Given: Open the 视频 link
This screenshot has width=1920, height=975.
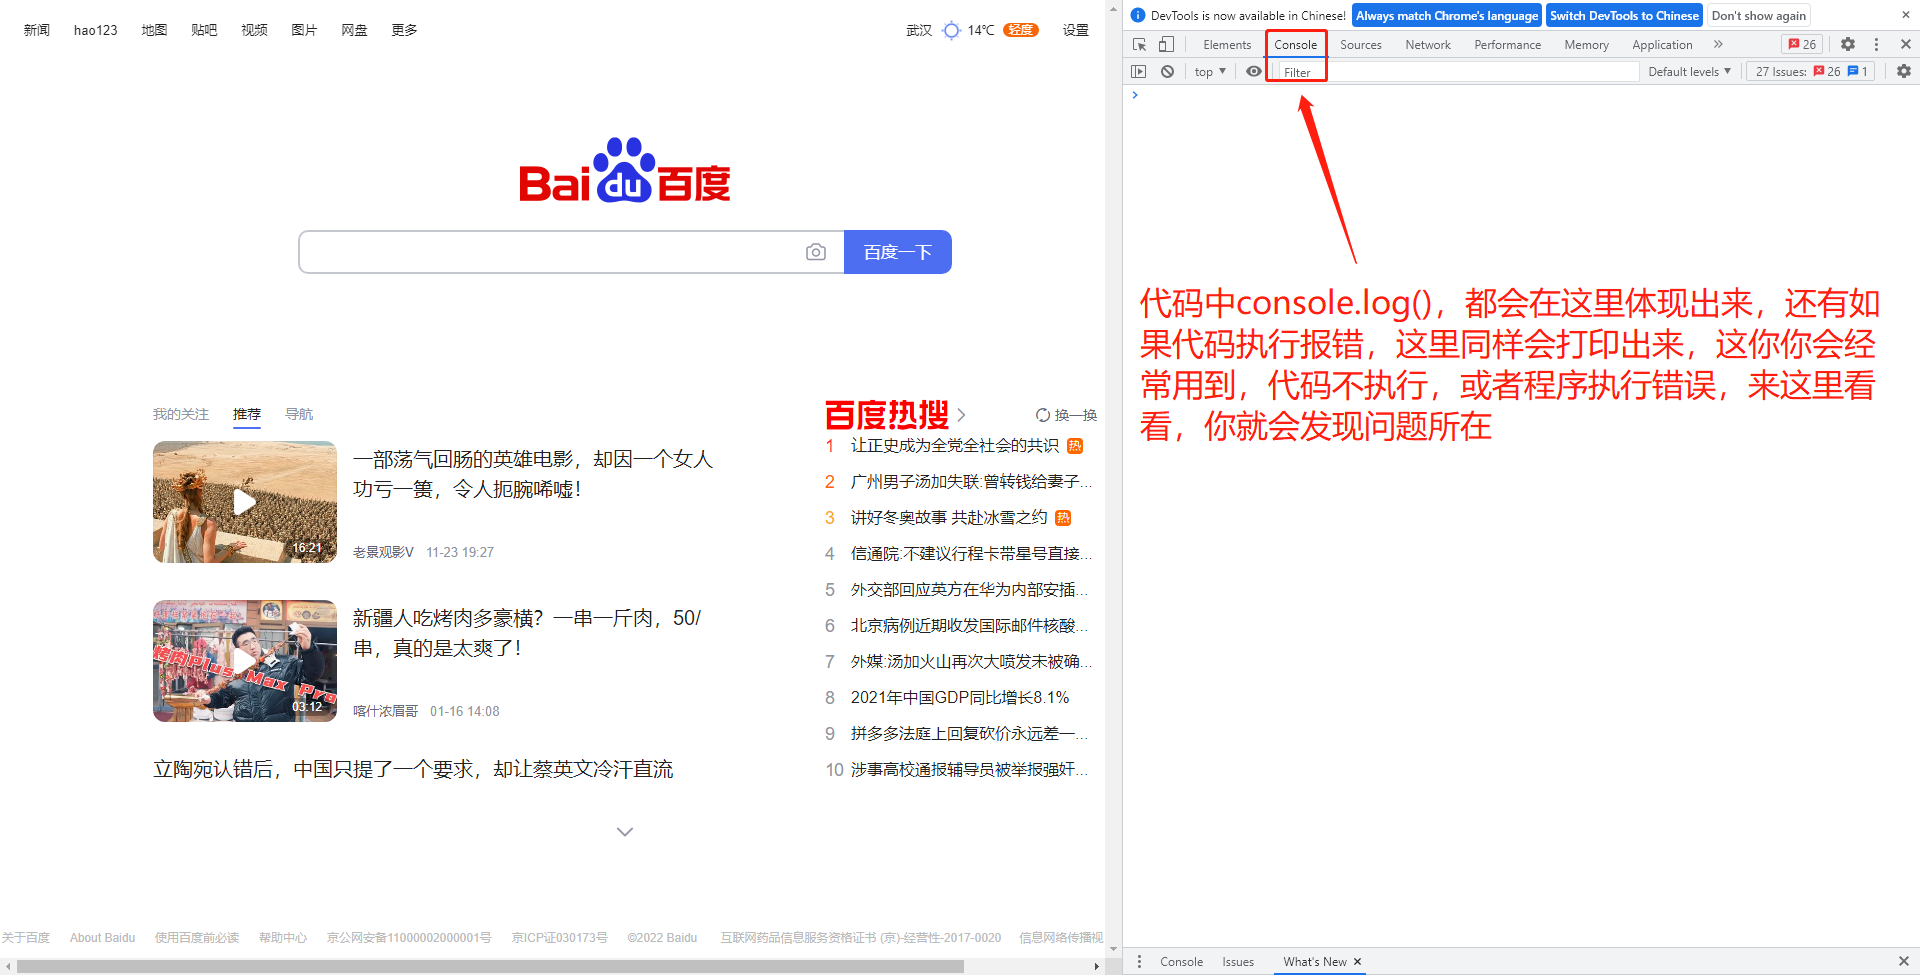Looking at the screenshot, I should pos(254,30).
